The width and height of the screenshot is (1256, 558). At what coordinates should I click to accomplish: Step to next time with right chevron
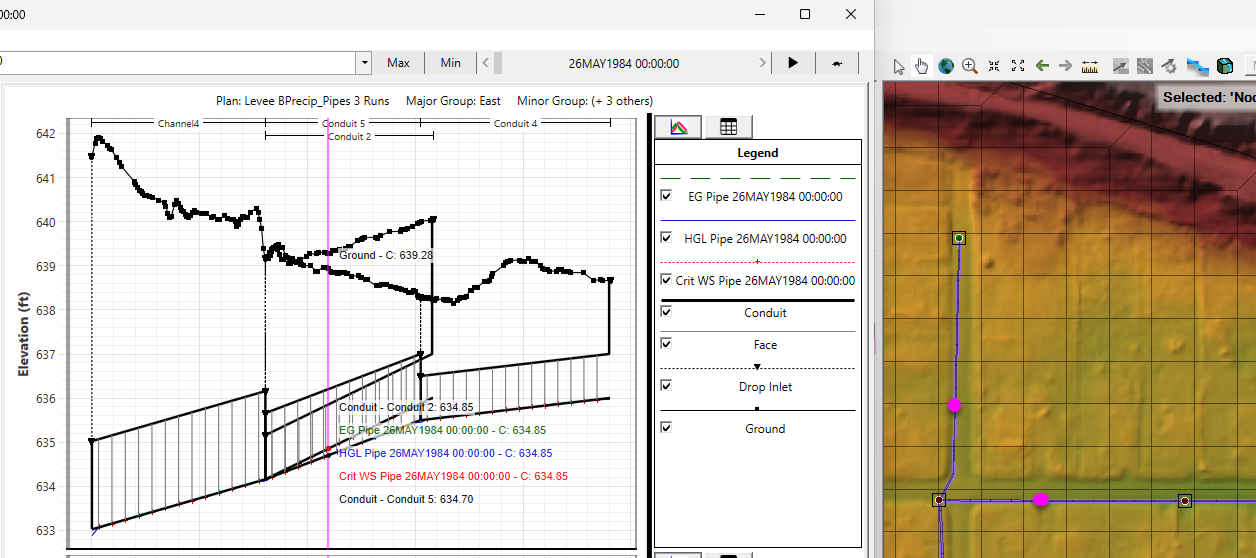763,63
